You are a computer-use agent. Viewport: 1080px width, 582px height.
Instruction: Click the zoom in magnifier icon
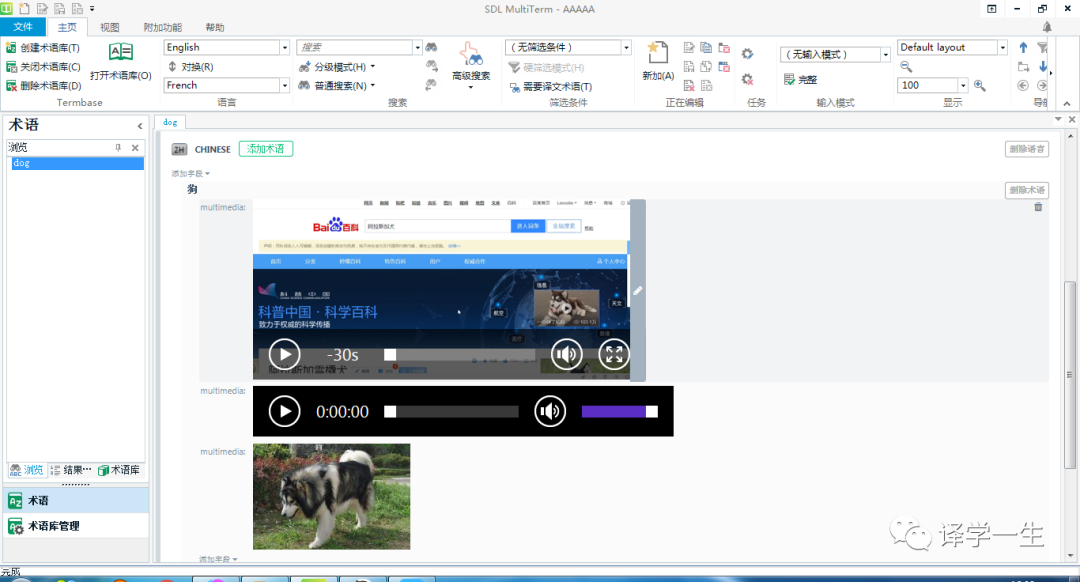979,85
